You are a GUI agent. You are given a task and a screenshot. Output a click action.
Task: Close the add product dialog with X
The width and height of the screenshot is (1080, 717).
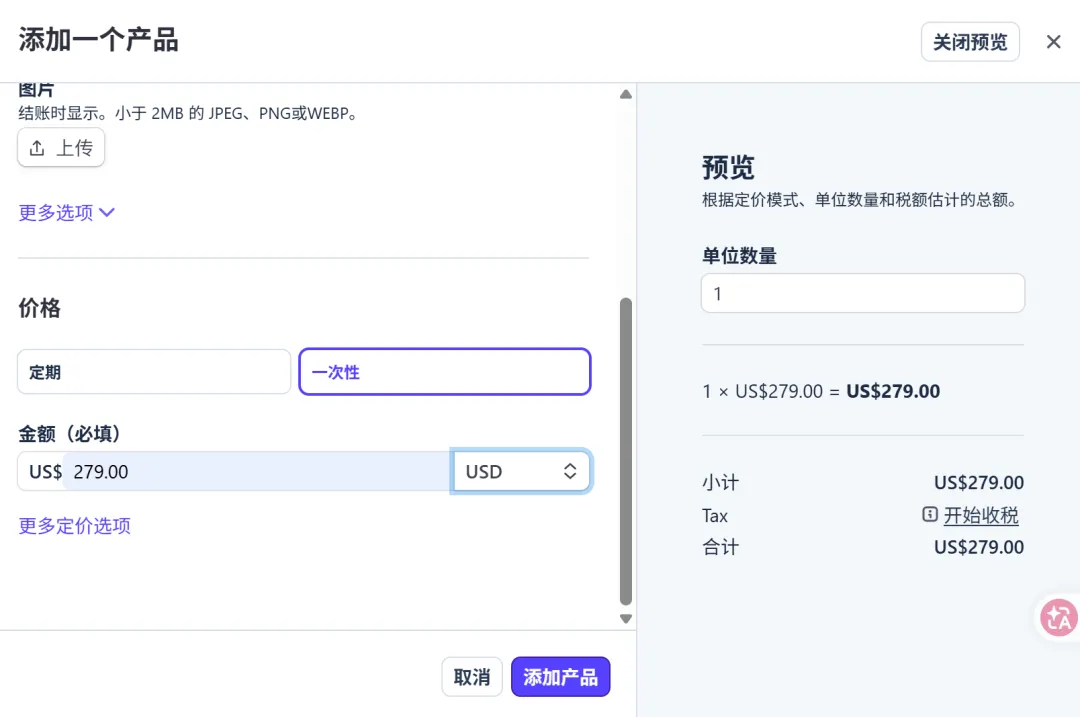1053,42
